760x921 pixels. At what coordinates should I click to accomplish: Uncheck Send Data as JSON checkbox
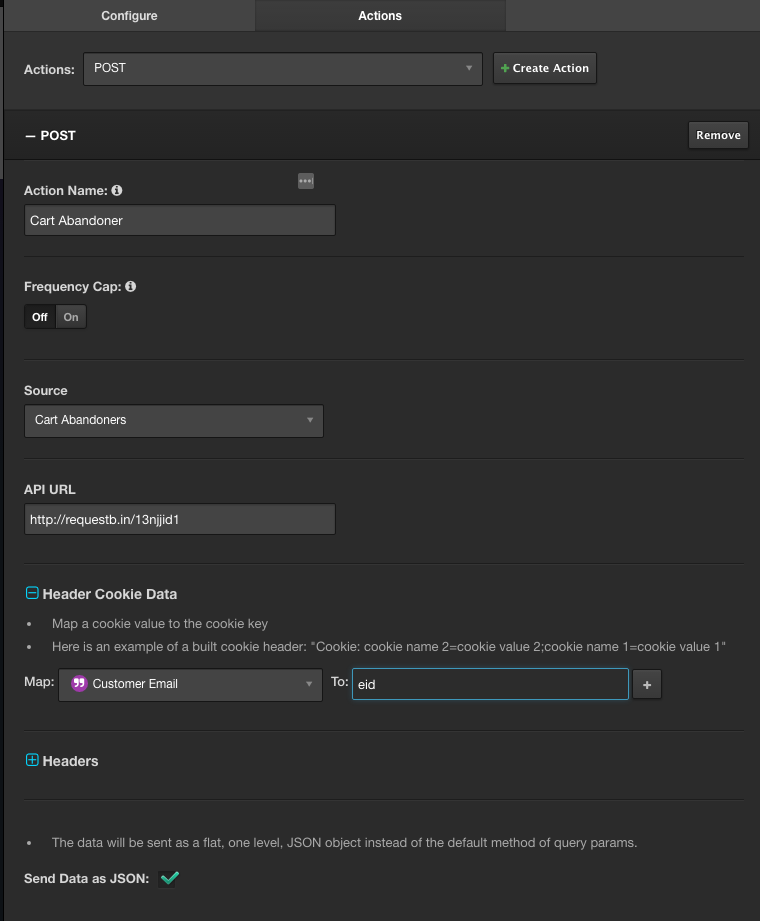click(x=170, y=878)
